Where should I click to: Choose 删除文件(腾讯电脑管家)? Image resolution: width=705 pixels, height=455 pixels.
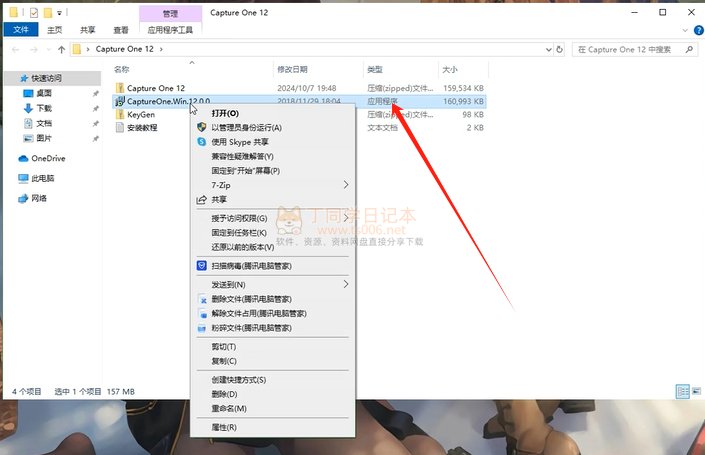tap(272, 299)
